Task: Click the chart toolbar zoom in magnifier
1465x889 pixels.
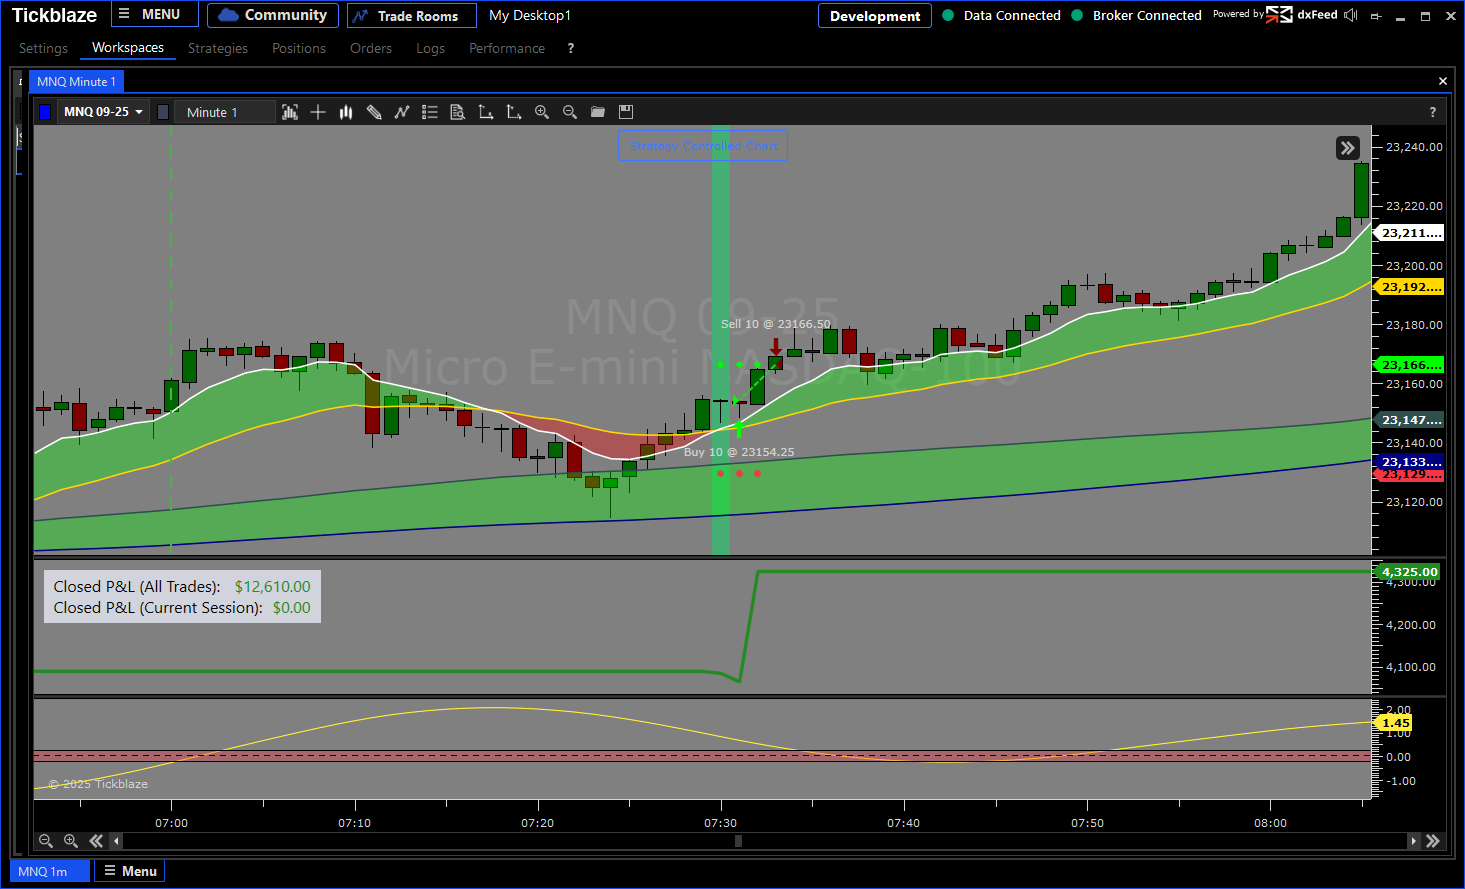Action: point(542,112)
